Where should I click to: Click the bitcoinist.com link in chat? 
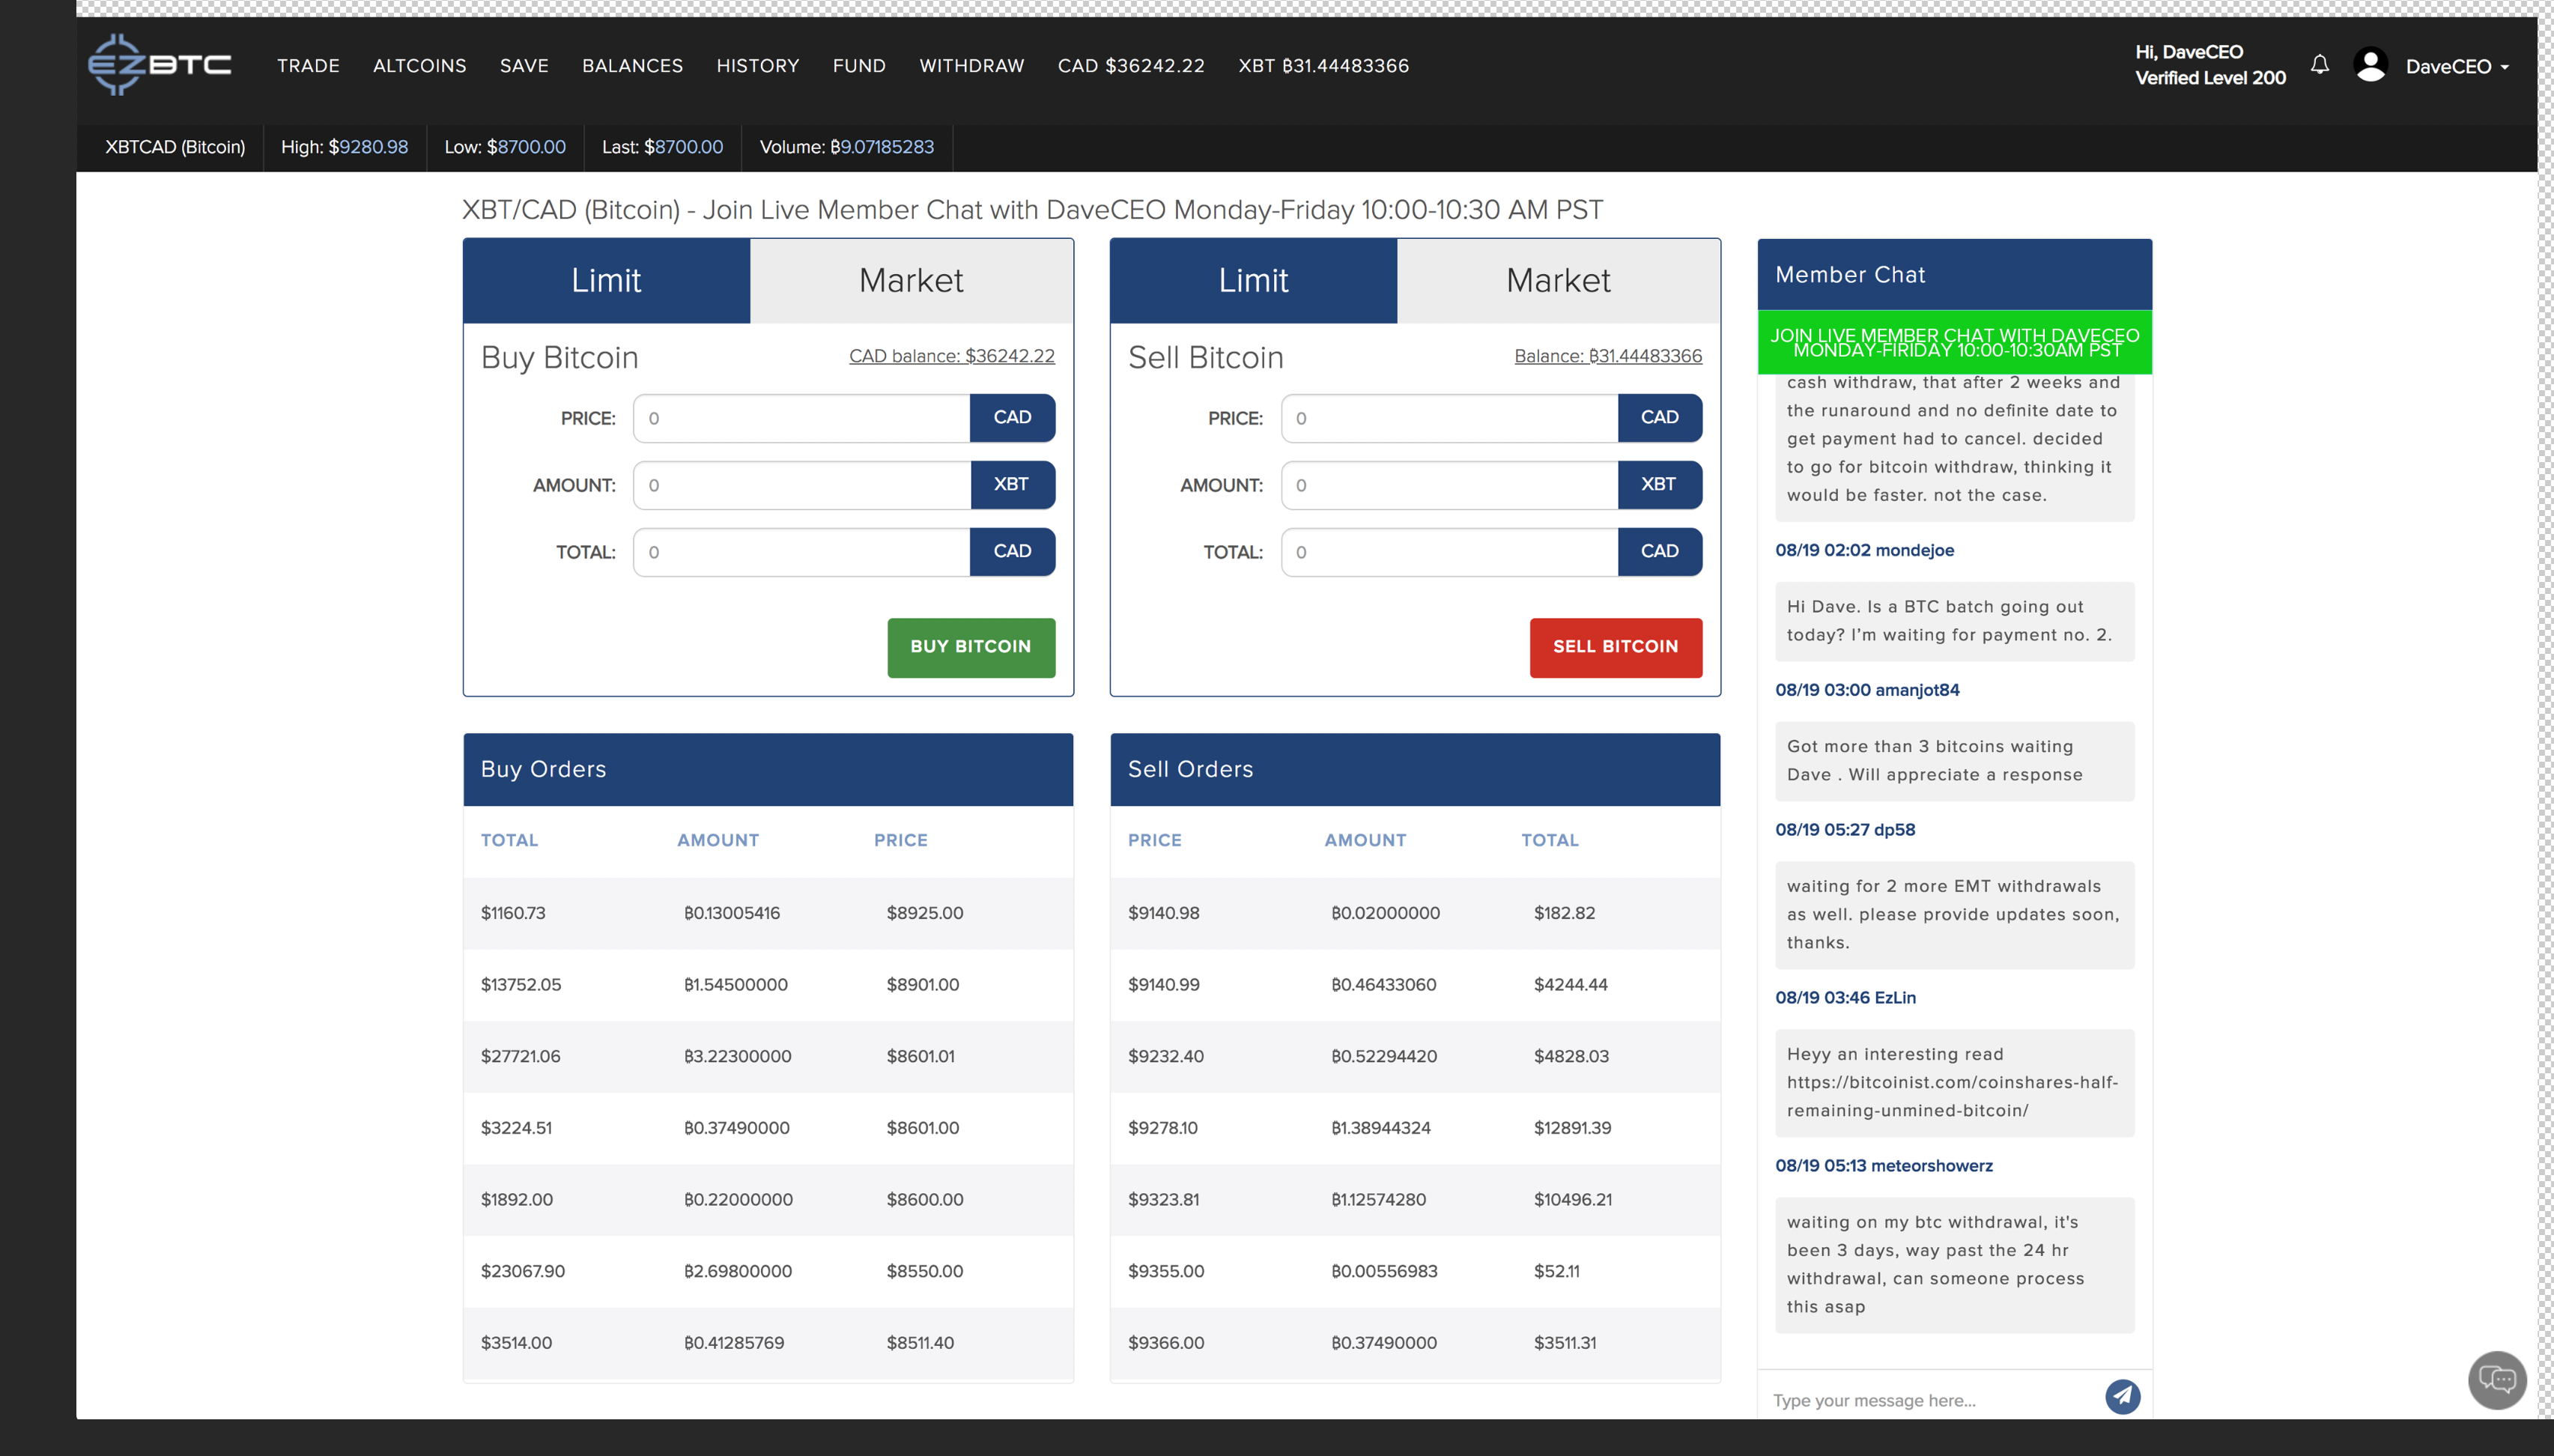pyautogui.click(x=1952, y=1096)
